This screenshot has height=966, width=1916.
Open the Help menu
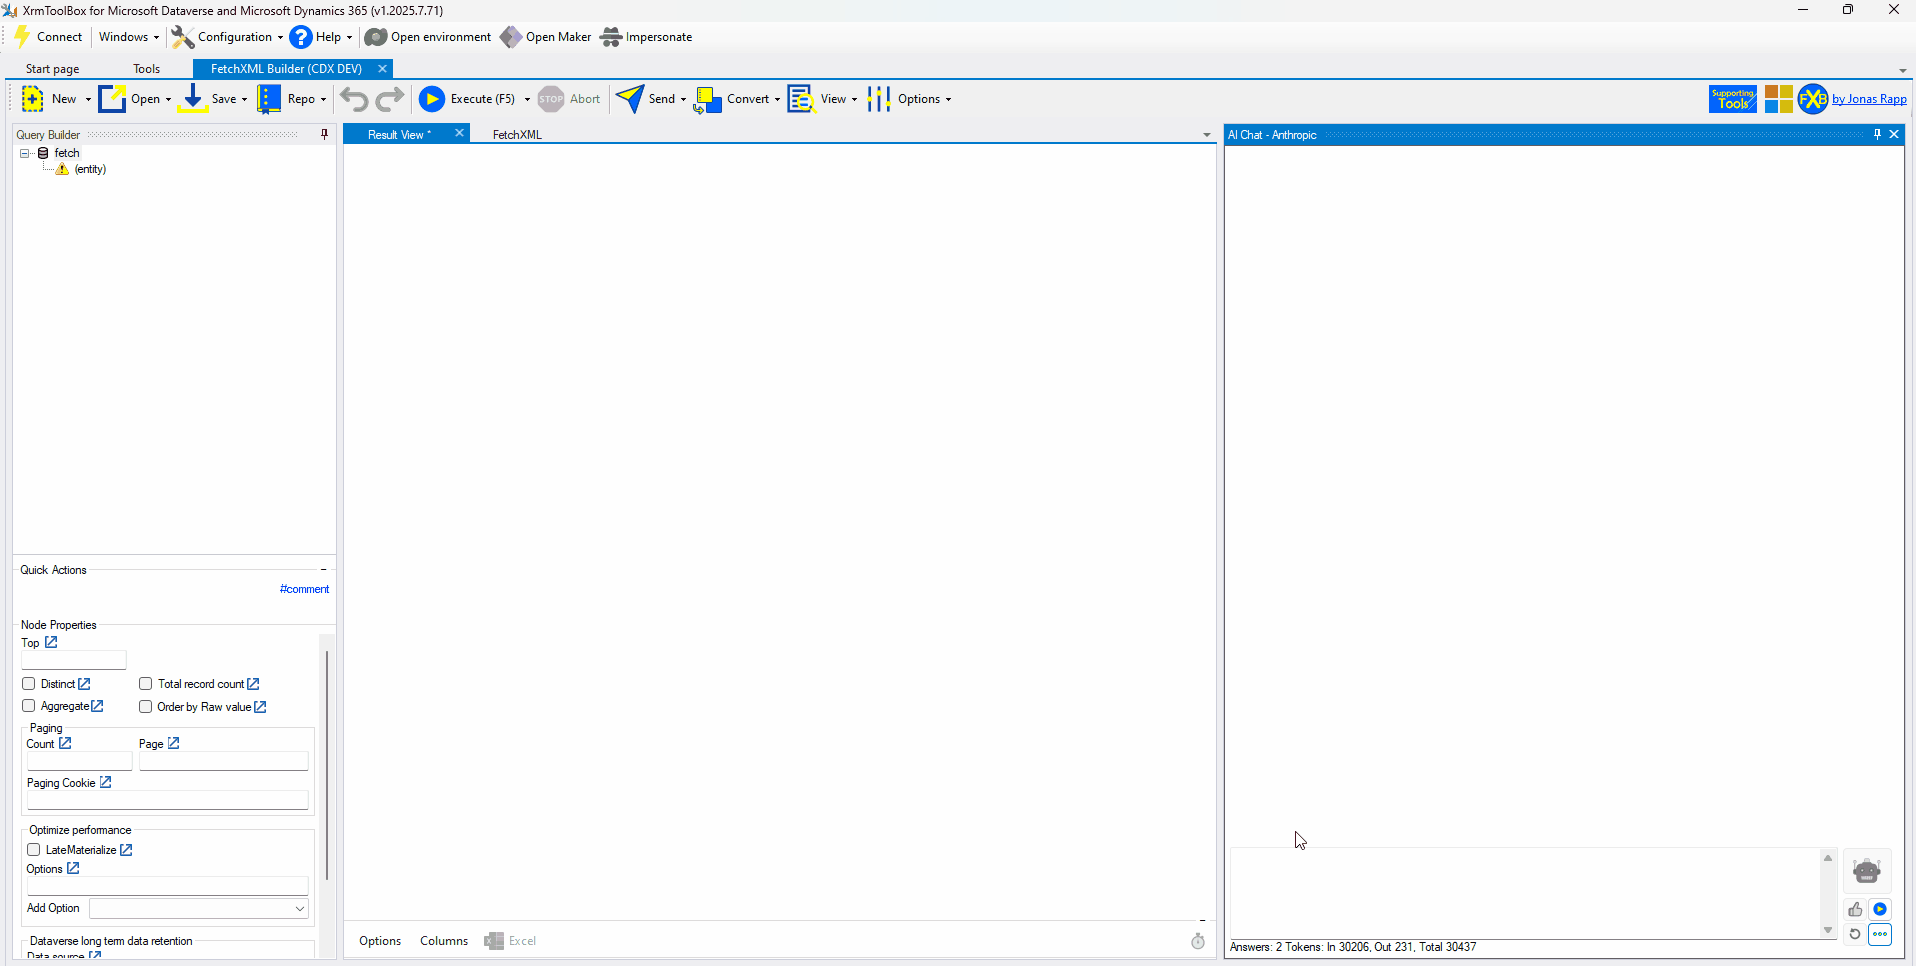click(x=321, y=37)
